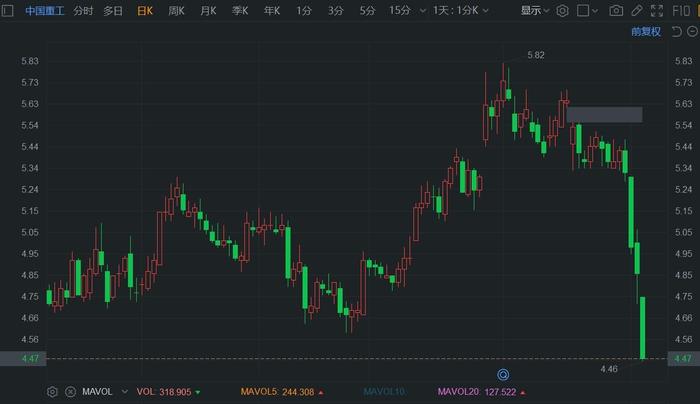Click the green 4.47 price tag on right axis
The height and width of the screenshot is (404, 700).
pyautogui.click(x=683, y=358)
